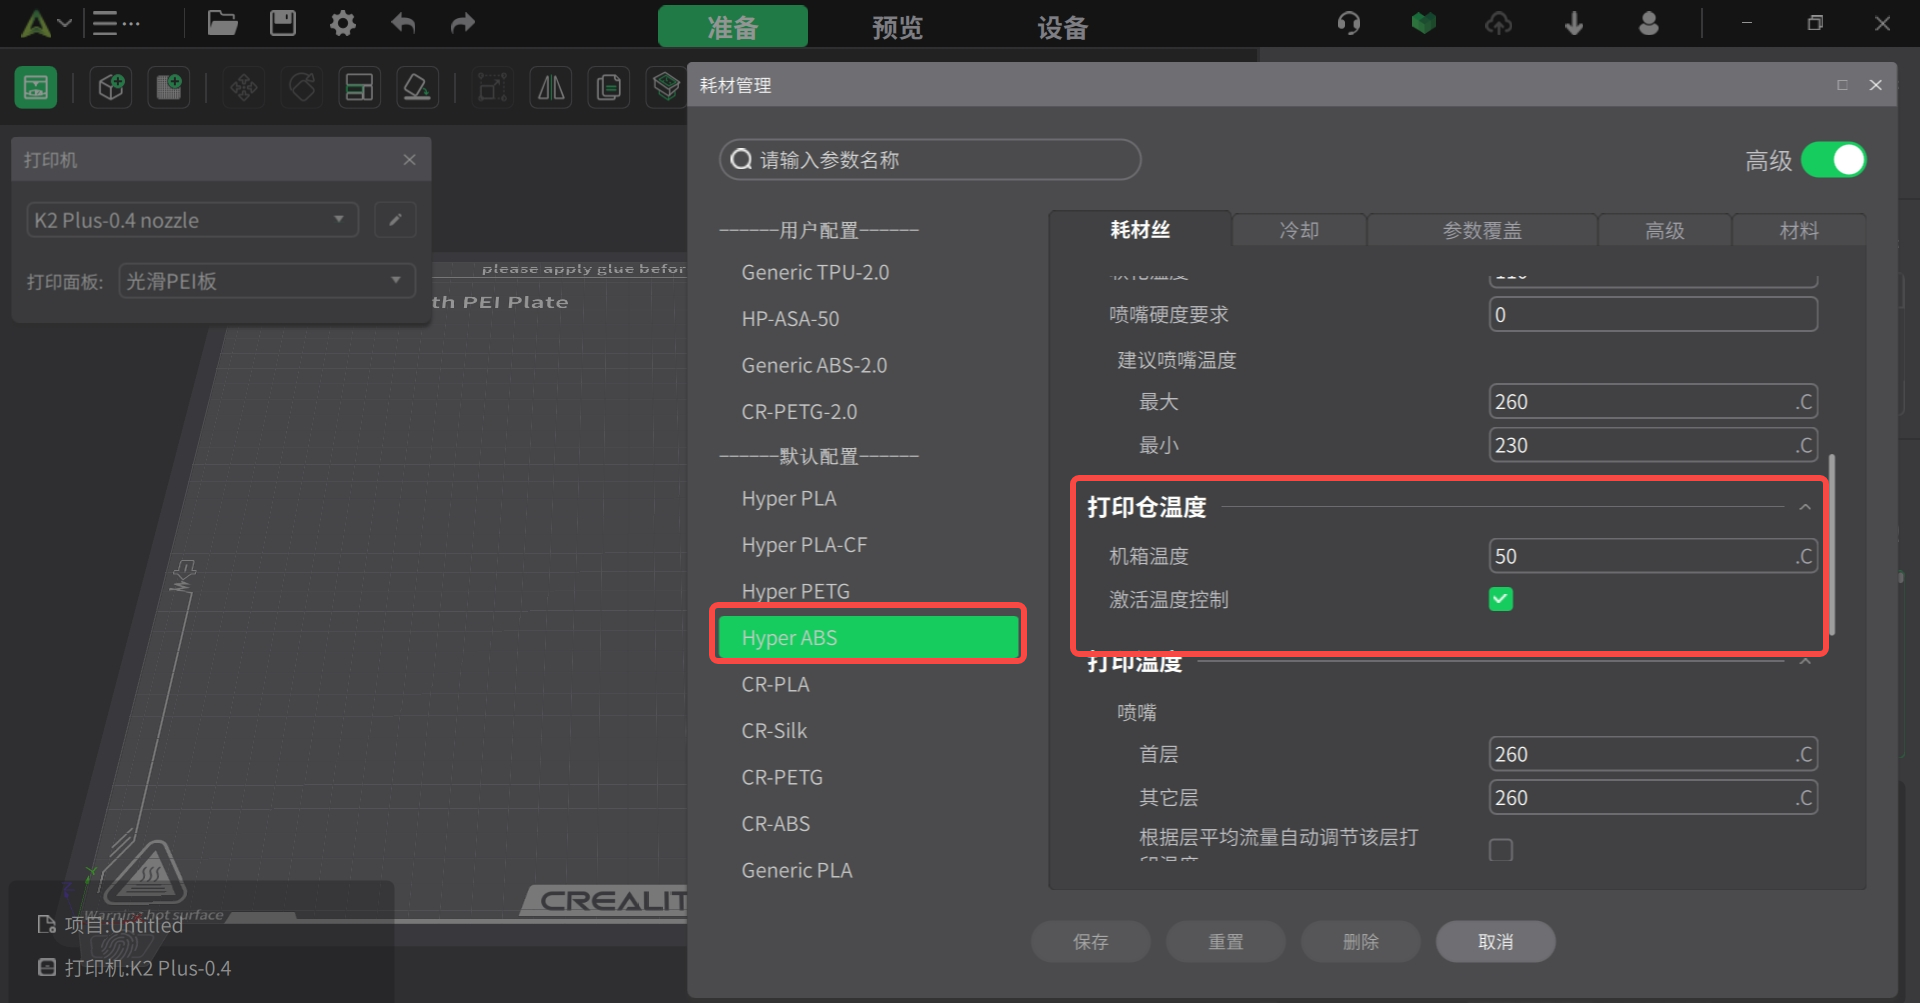
Task: Edit the printer preset with the pencil icon
Action: point(395,220)
